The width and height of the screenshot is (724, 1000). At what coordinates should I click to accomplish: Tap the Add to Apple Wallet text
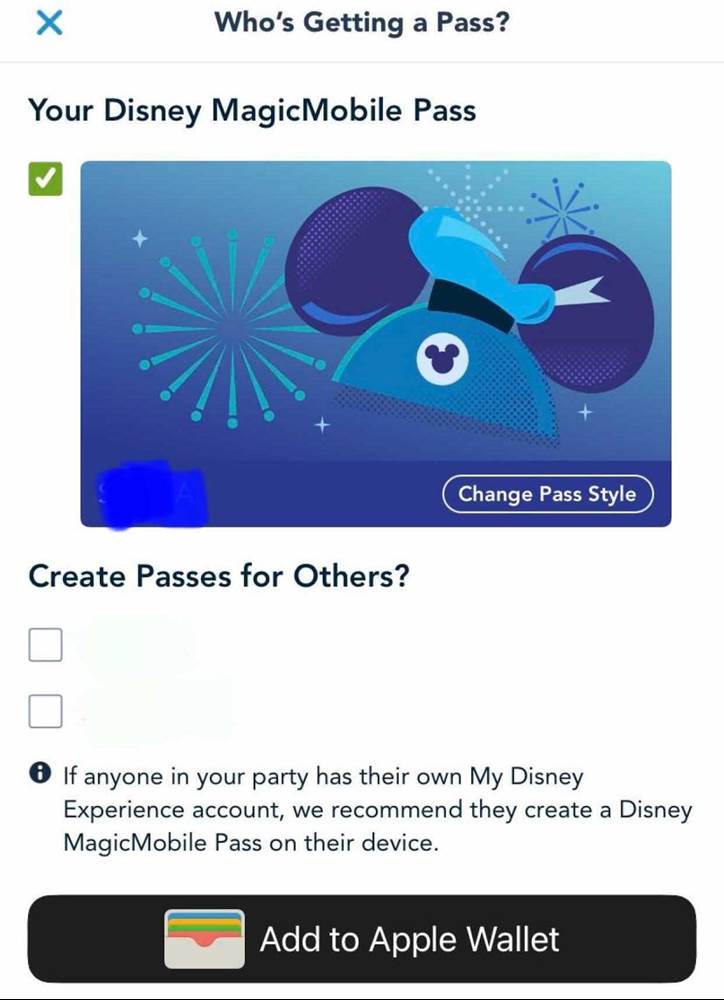point(410,939)
